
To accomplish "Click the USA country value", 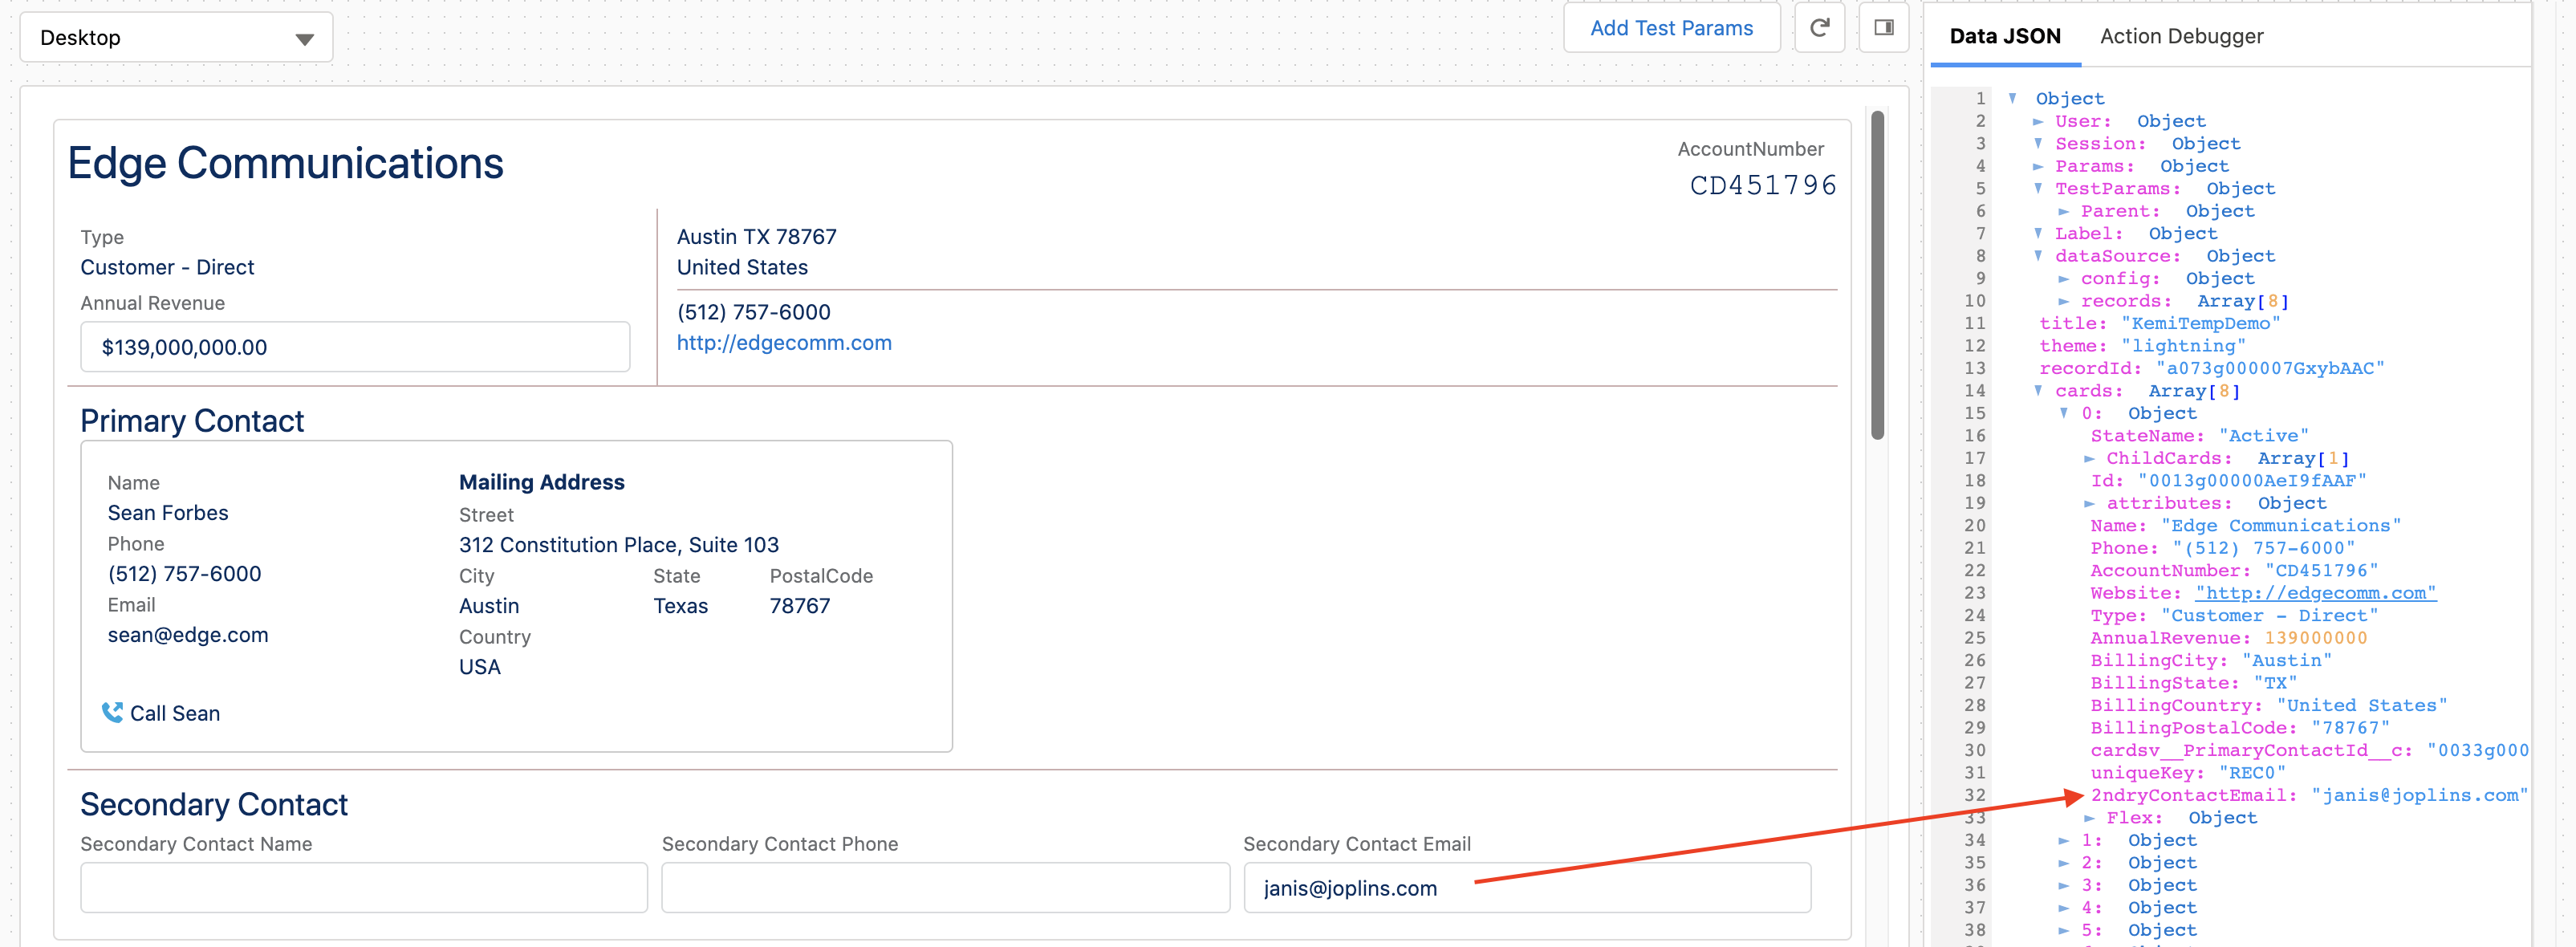I will (480, 667).
